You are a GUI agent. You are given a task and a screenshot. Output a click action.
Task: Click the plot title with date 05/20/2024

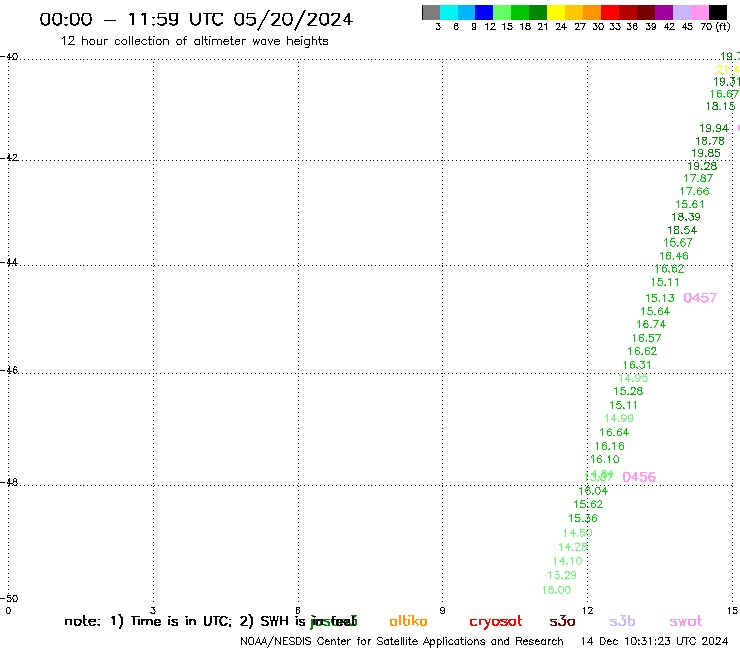(196, 20)
